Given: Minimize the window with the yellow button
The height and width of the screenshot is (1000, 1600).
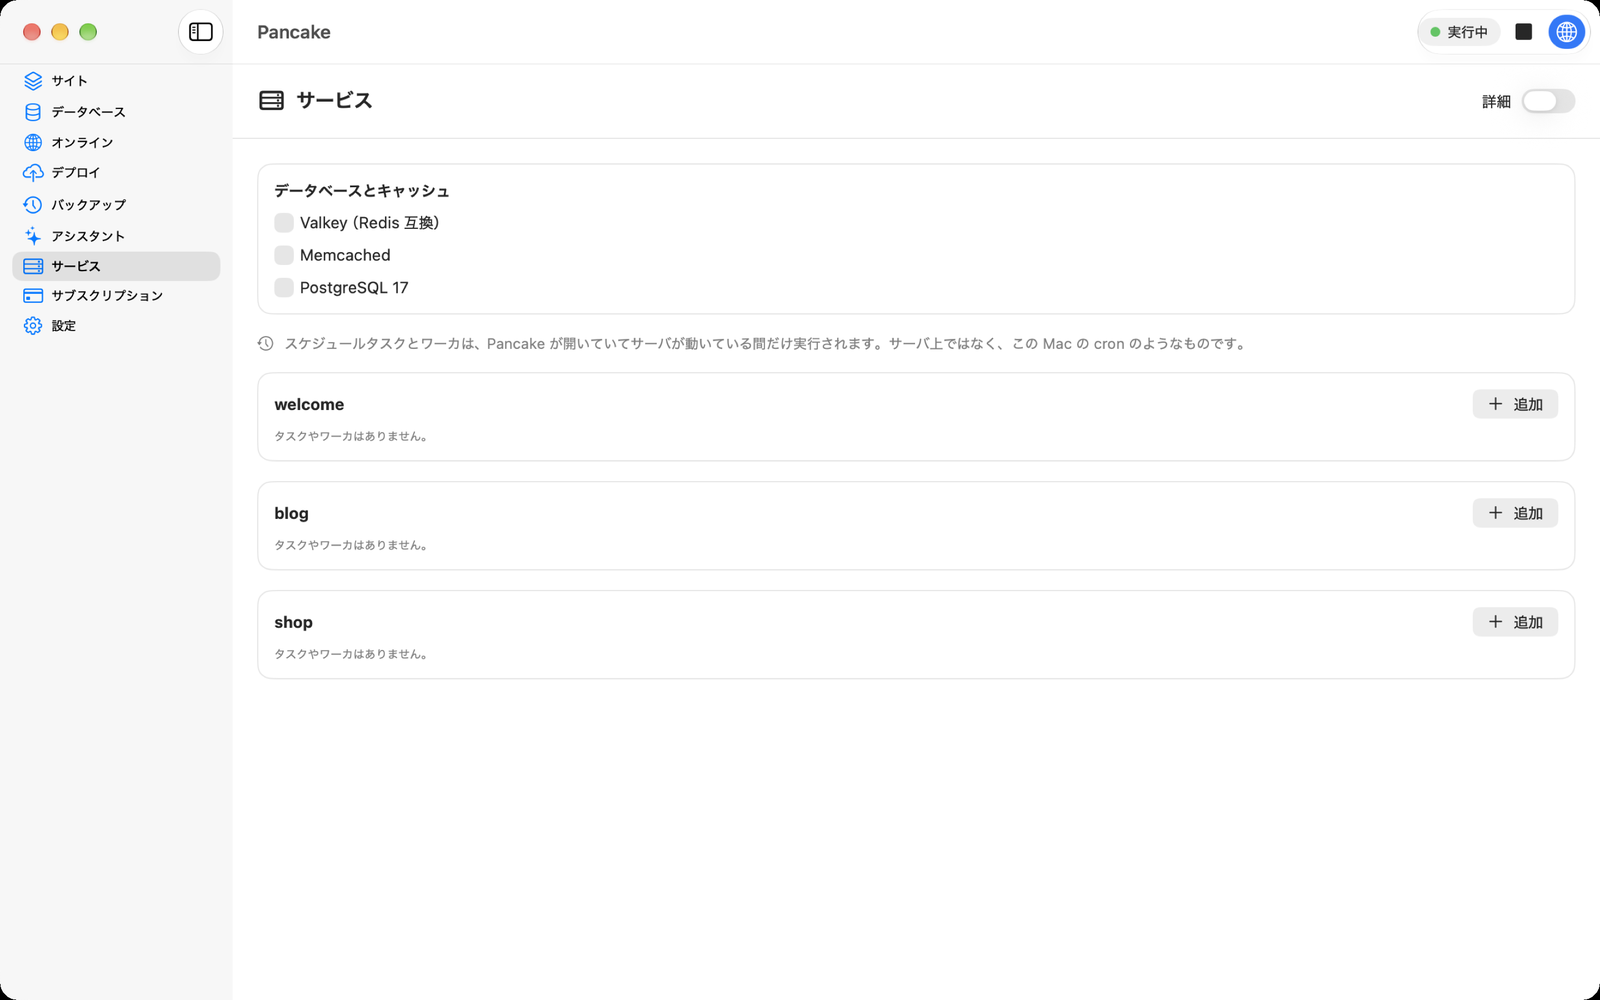Looking at the screenshot, I should point(60,32).
